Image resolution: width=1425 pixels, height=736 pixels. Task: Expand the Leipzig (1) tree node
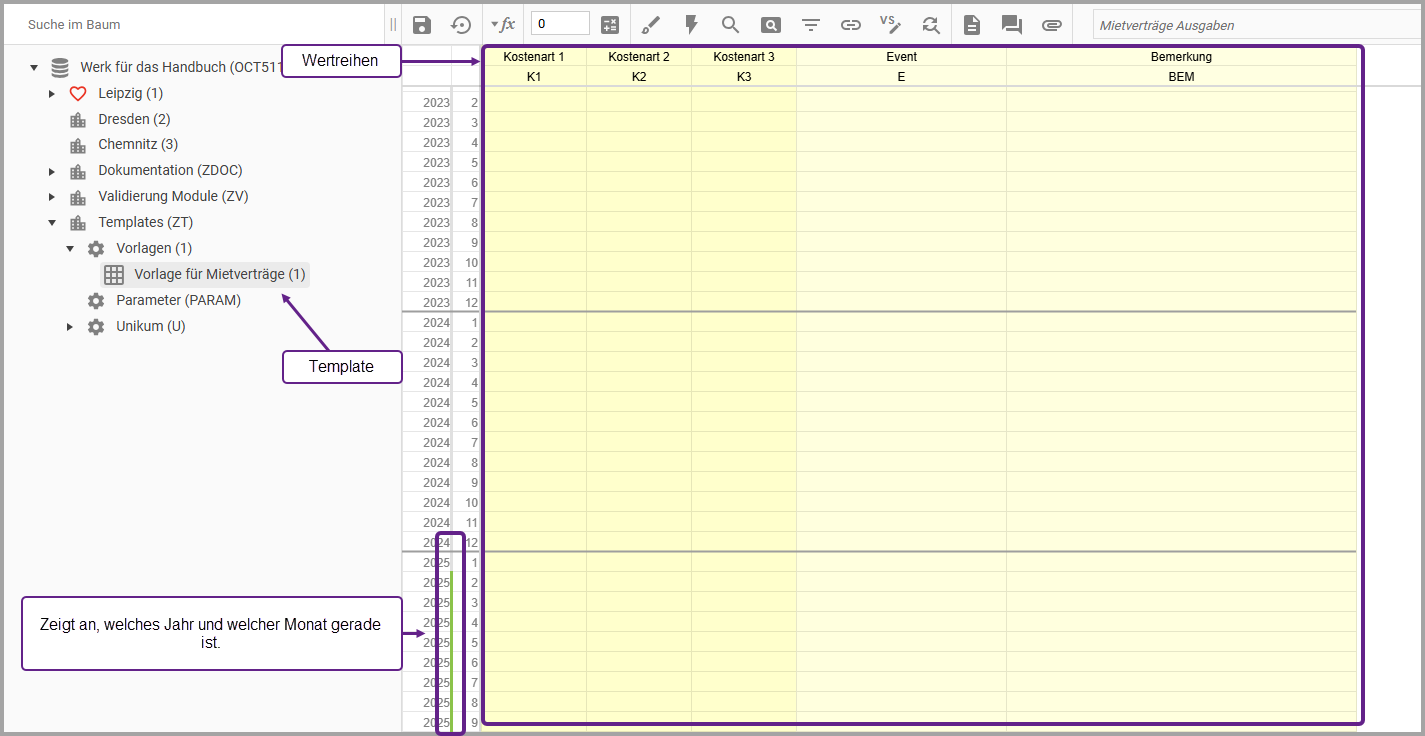[52, 92]
